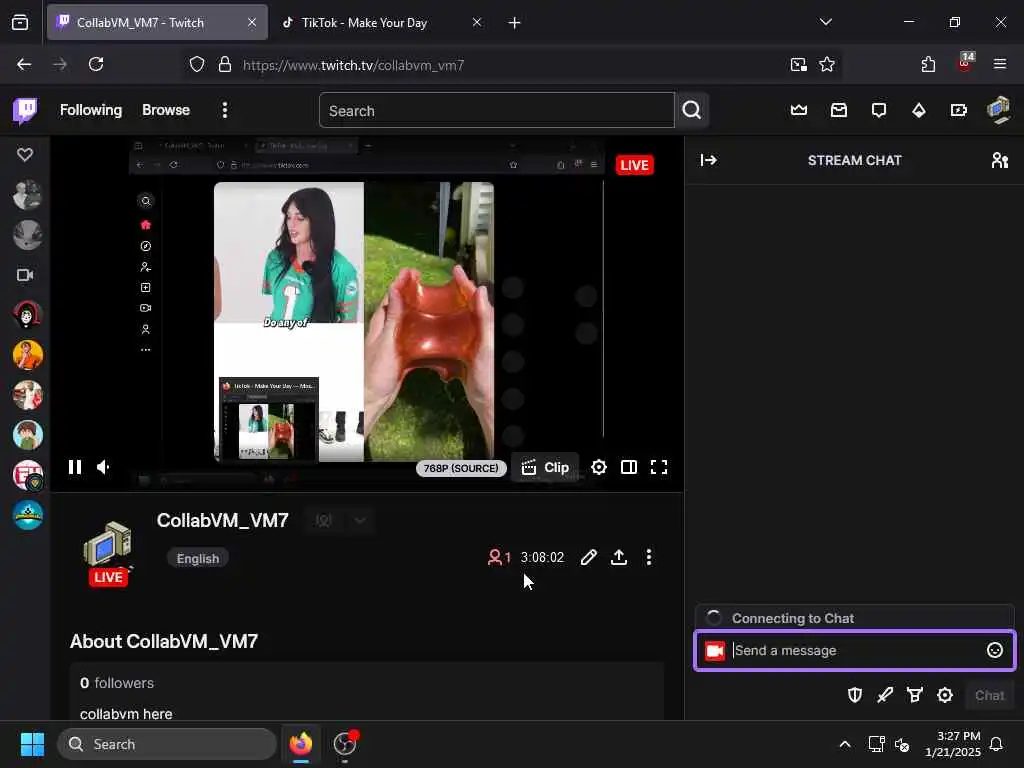The width and height of the screenshot is (1024, 768).
Task: Edit stream info with the pencil icon
Action: coord(588,557)
